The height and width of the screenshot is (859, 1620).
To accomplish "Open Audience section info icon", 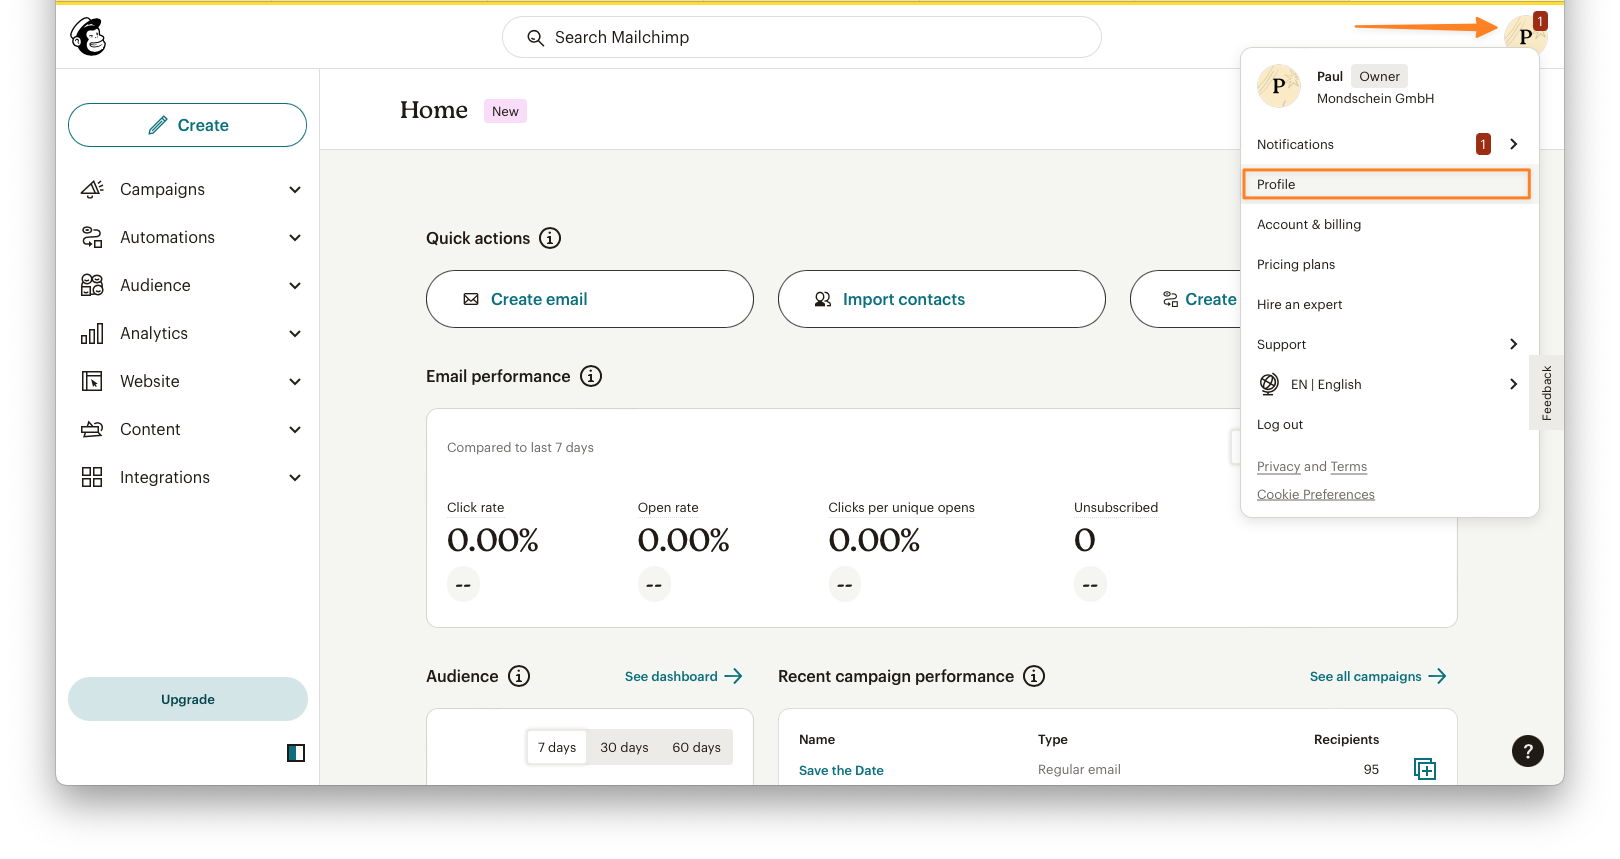I will (x=519, y=676).
